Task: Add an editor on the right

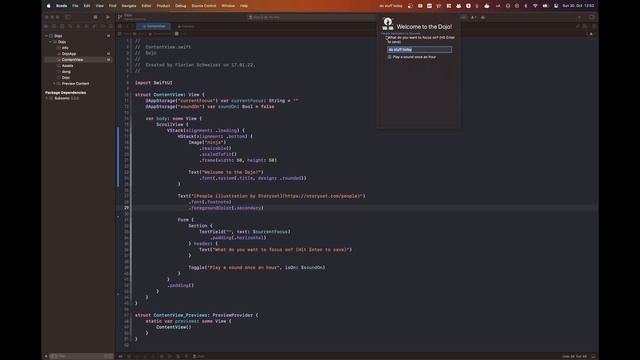Action: pos(593,26)
